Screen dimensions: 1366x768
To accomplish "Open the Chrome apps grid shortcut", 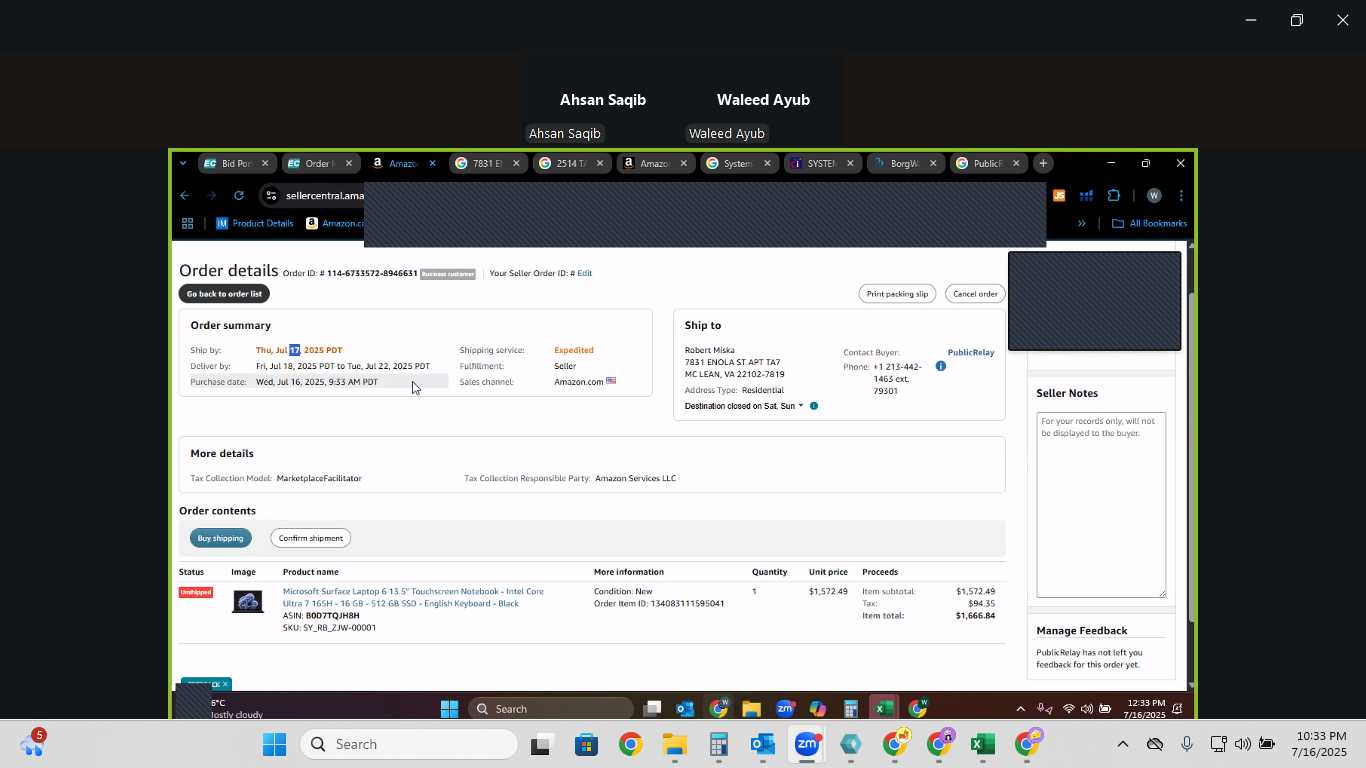I will 187,224.
